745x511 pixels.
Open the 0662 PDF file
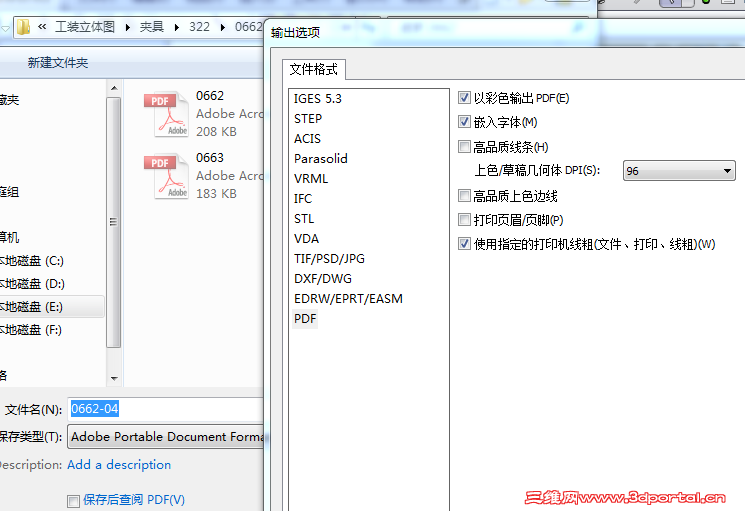[203, 114]
